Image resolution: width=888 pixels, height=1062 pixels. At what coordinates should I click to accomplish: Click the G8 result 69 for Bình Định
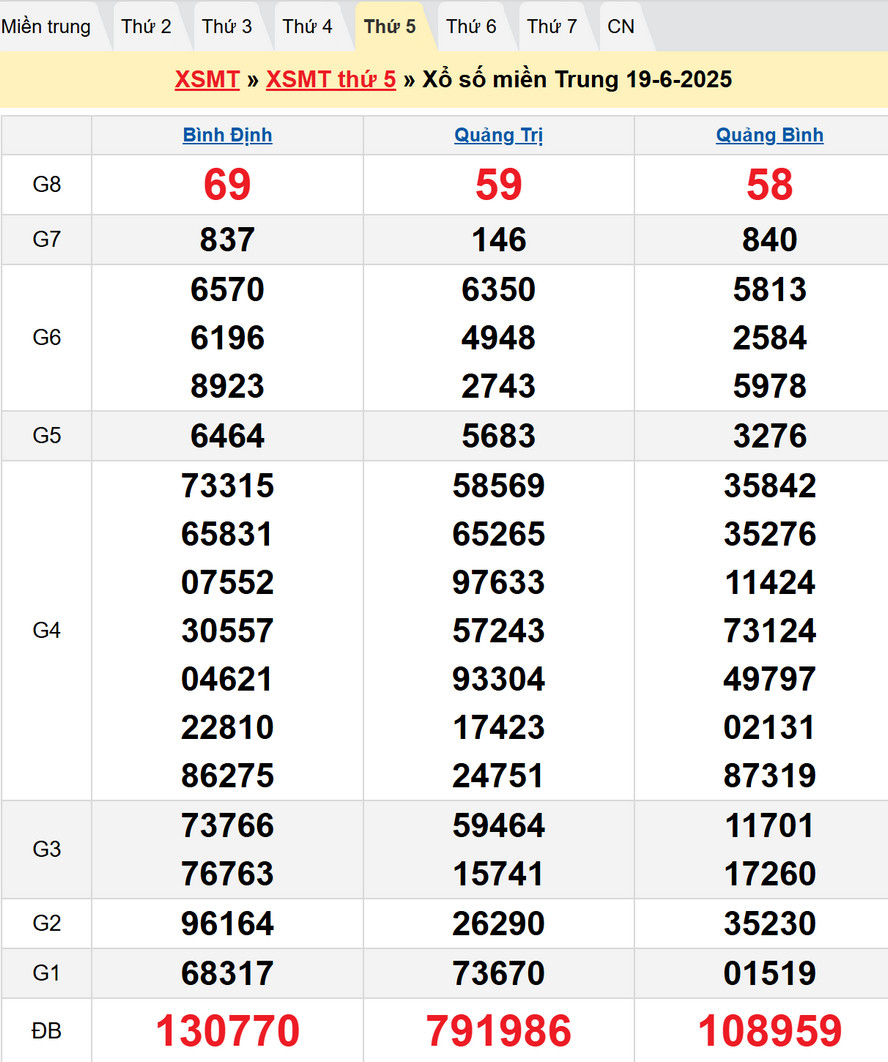coord(227,185)
